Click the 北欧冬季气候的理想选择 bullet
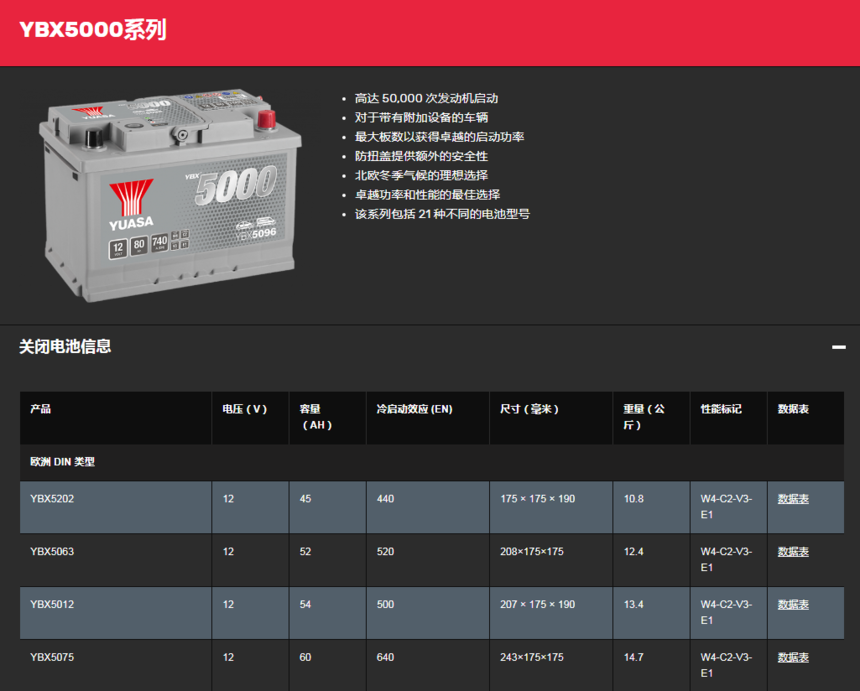This screenshot has width=860, height=691. pyautogui.click(x=421, y=175)
